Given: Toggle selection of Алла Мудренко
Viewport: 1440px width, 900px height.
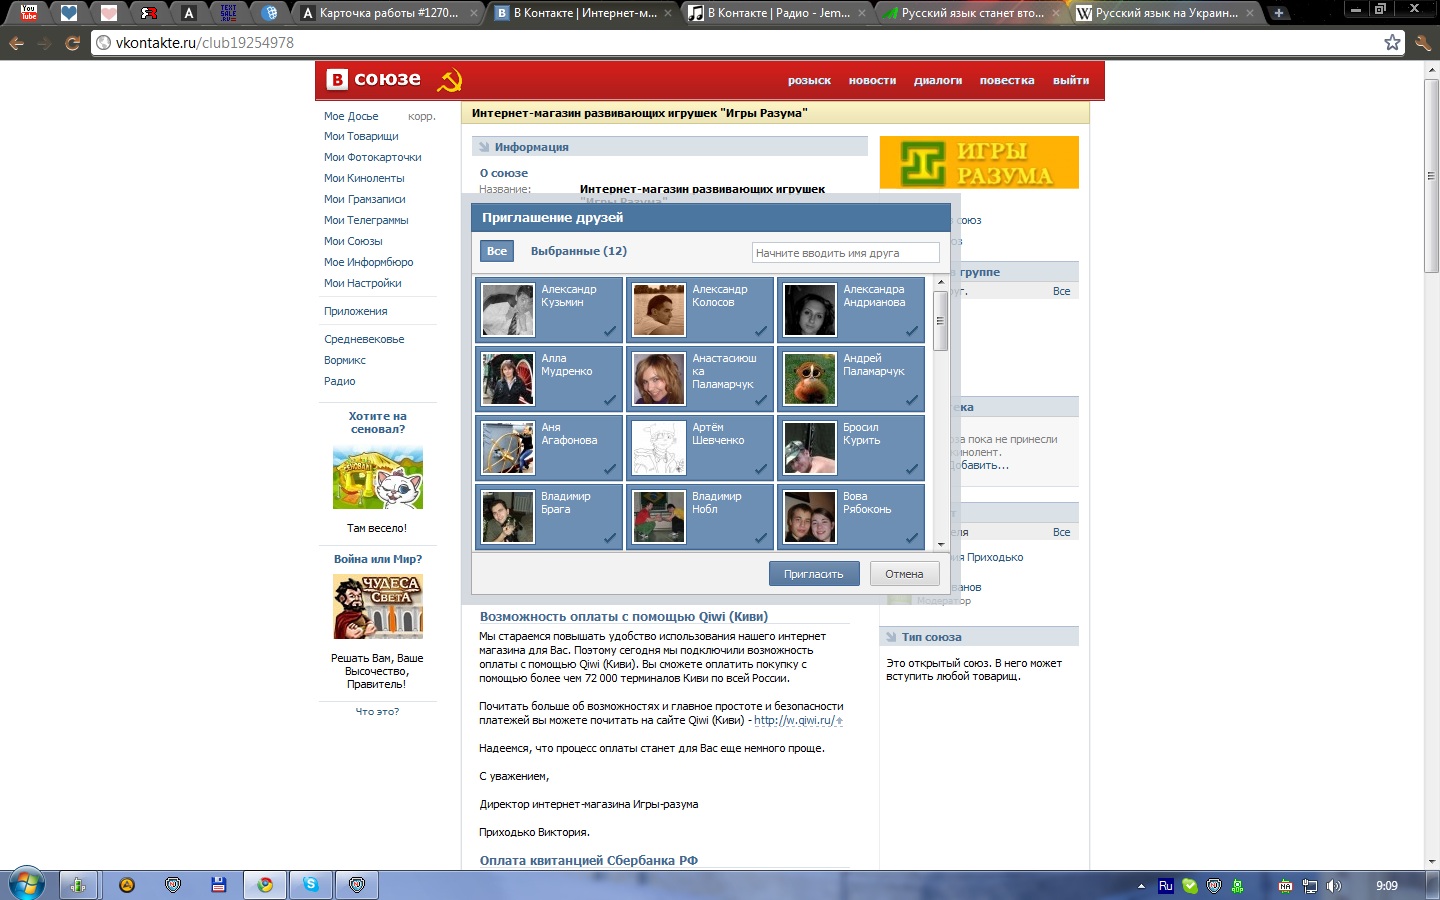Looking at the screenshot, I should click(549, 379).
